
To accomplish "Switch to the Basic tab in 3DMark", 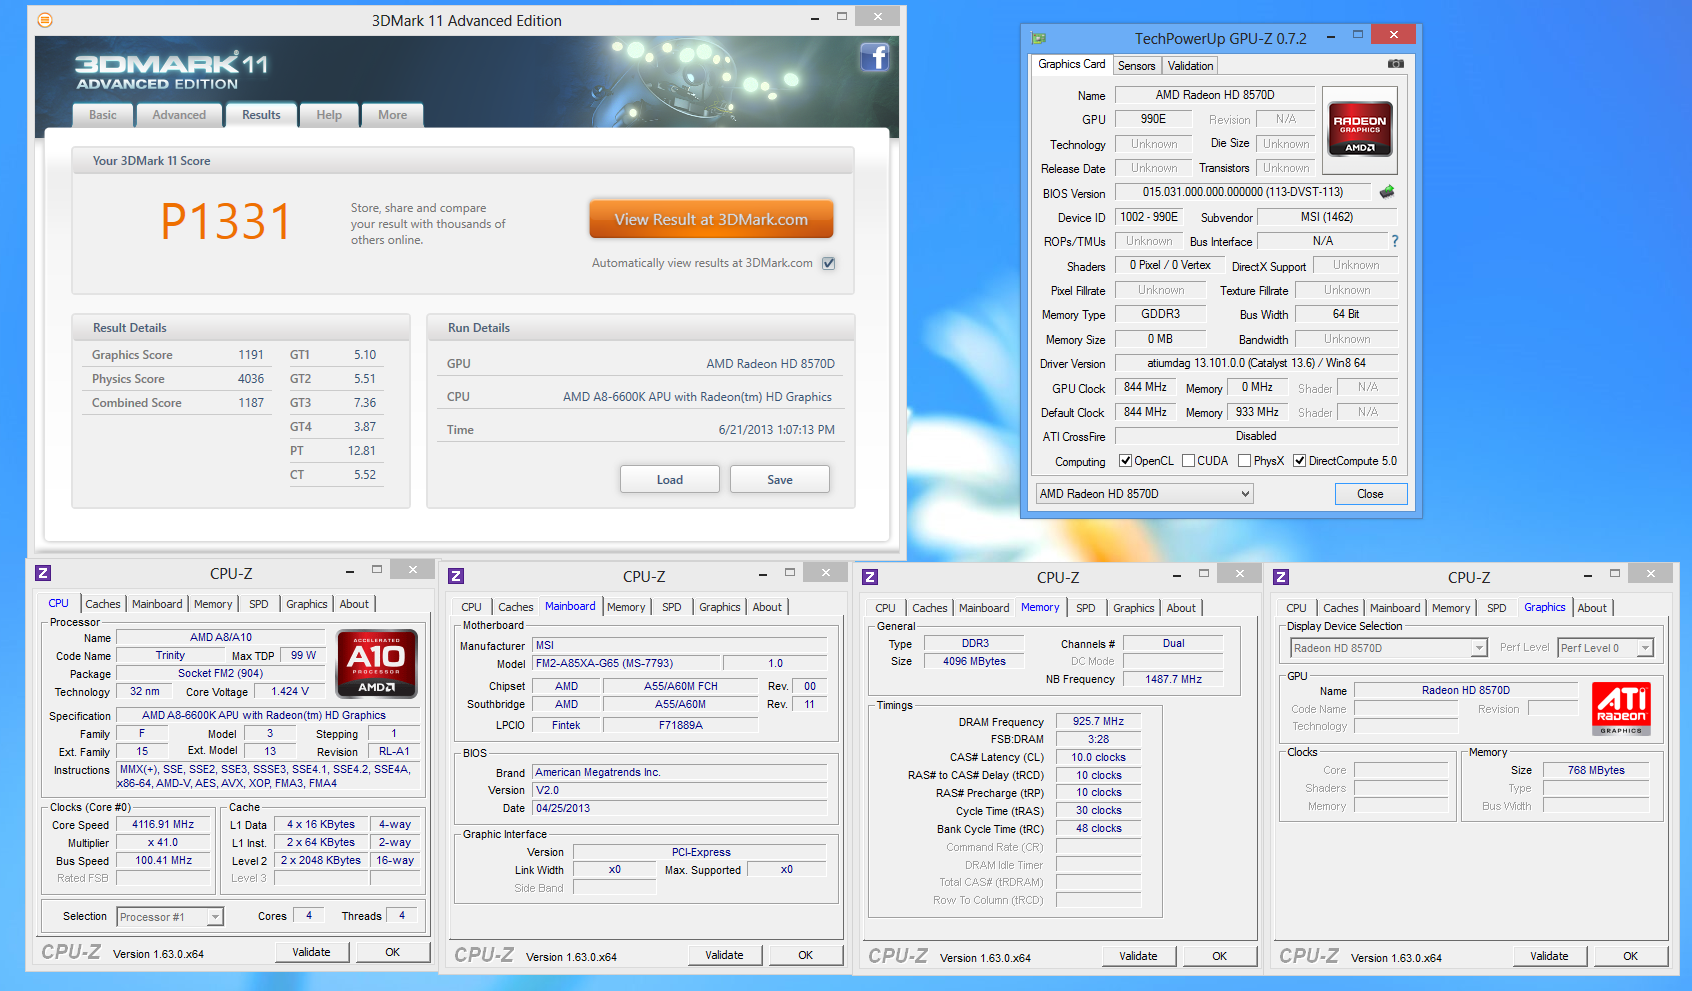I will pyautogui.click(x=102, y=115).
